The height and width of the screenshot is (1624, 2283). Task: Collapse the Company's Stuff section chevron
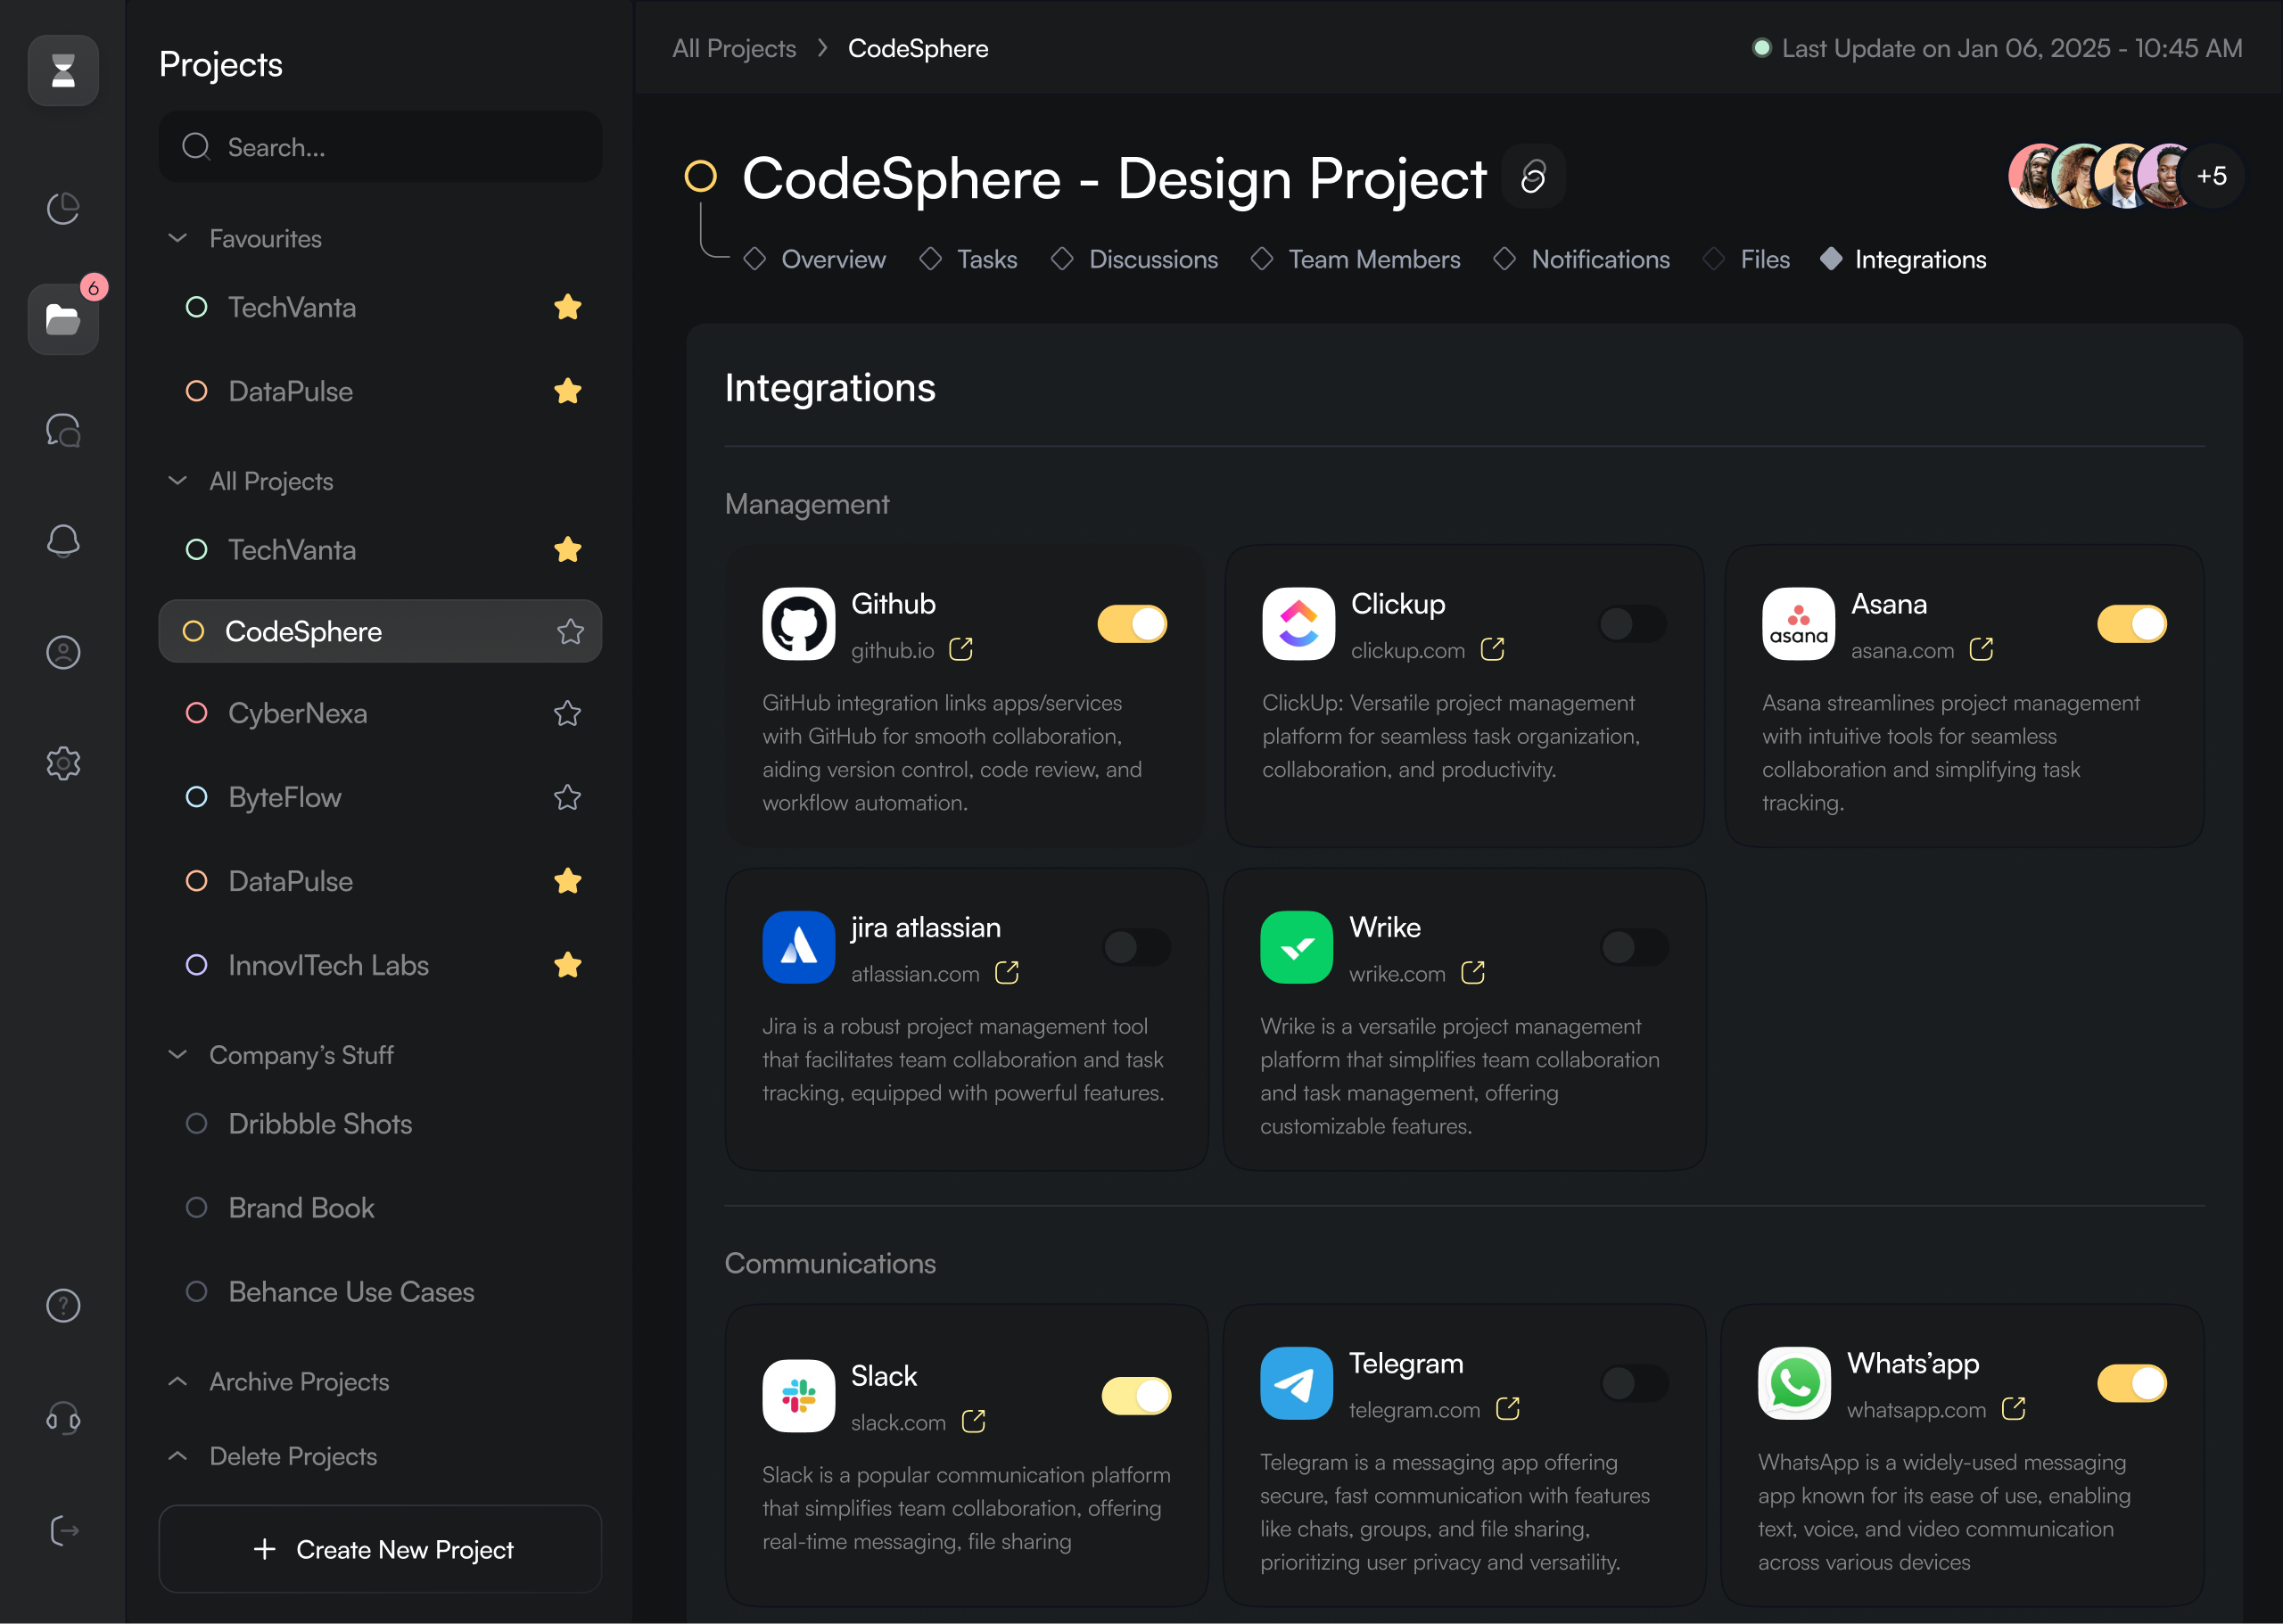[x=178, y=1055]
